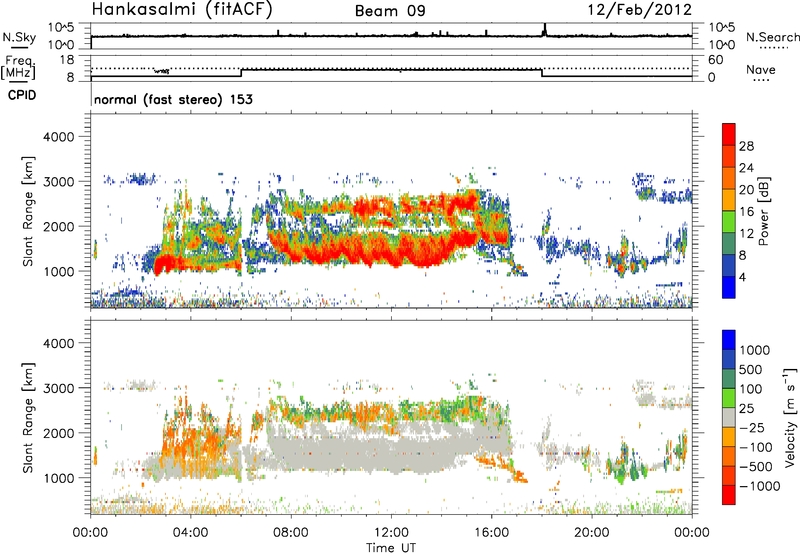Click the 'N.Sky' legend label
This screenshot has width=800, height=554.
click(19, 37)
